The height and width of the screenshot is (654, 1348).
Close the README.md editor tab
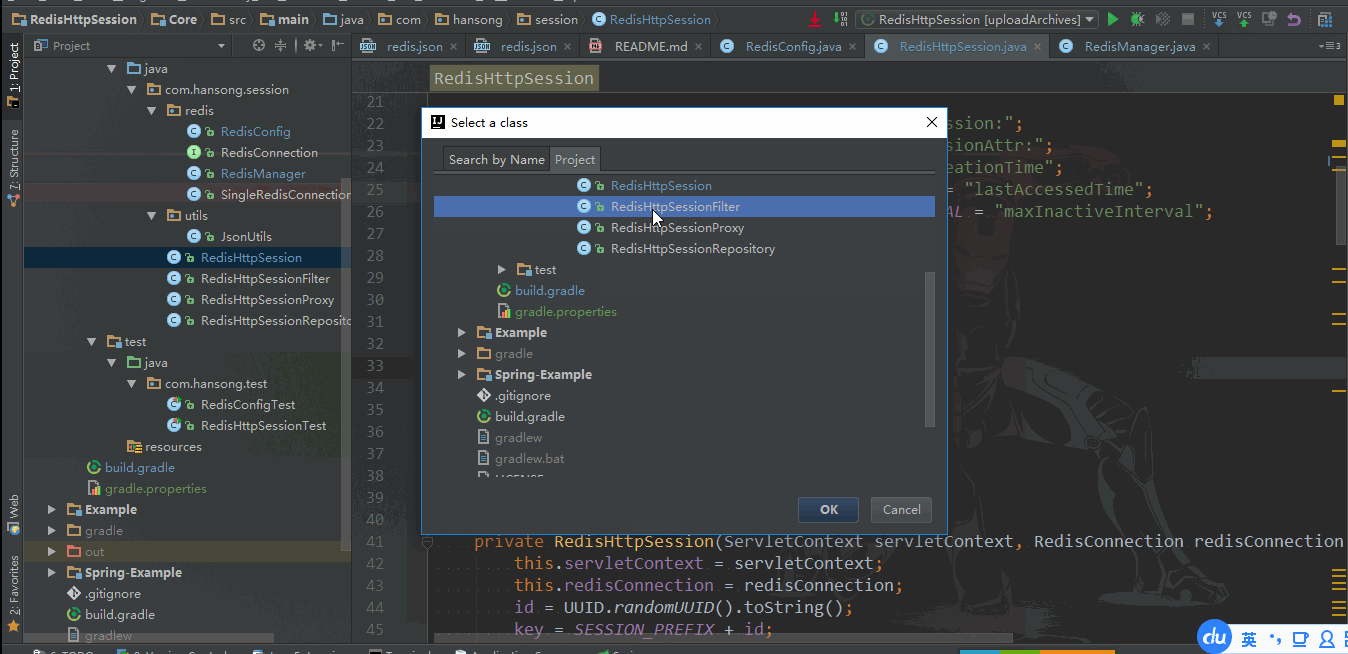tap(698, 47)
